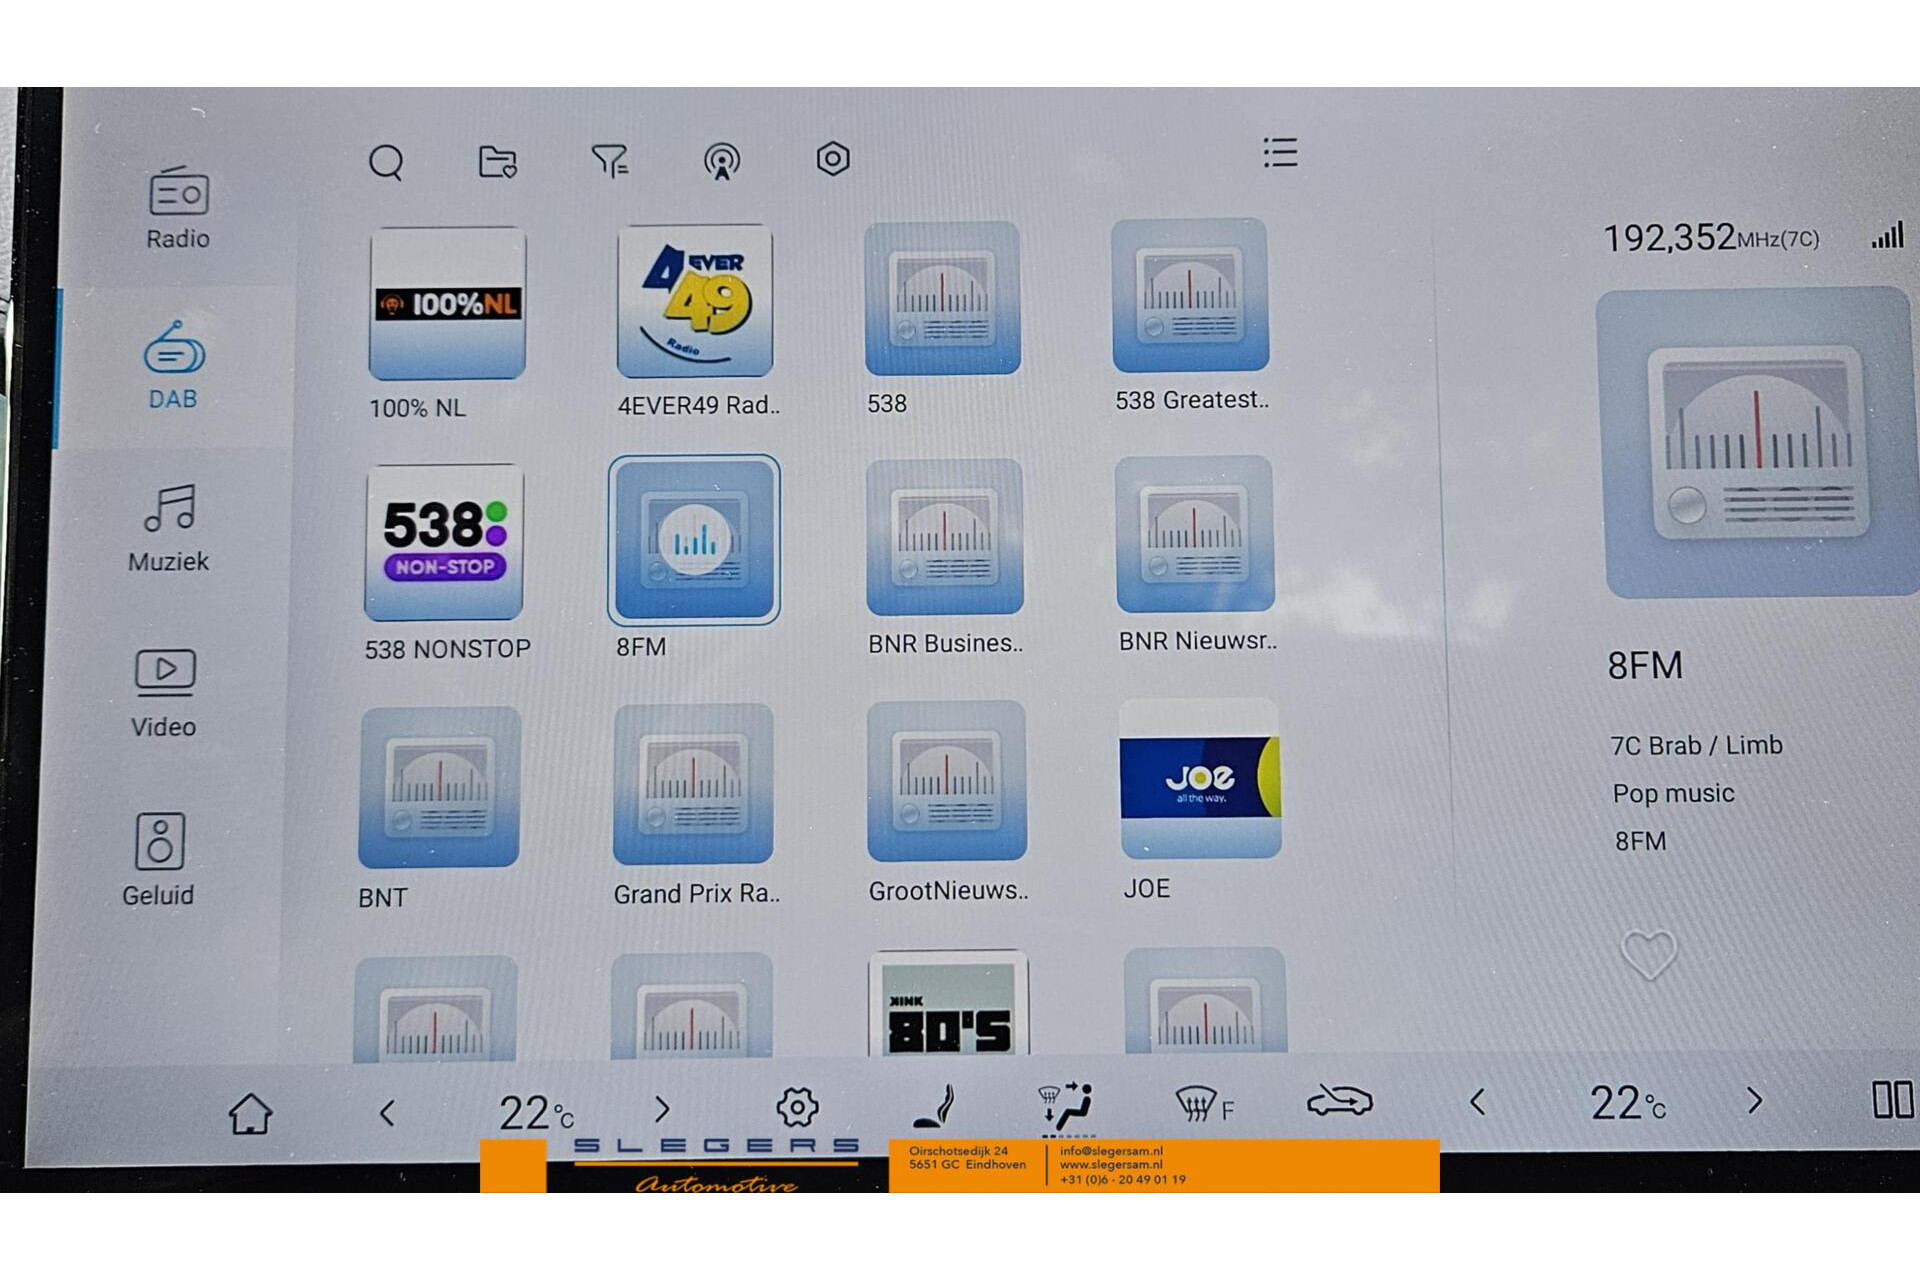Increase left temperature with right arrow
This screenshot has width=1920, height=1280.
tap(662, 1109)
